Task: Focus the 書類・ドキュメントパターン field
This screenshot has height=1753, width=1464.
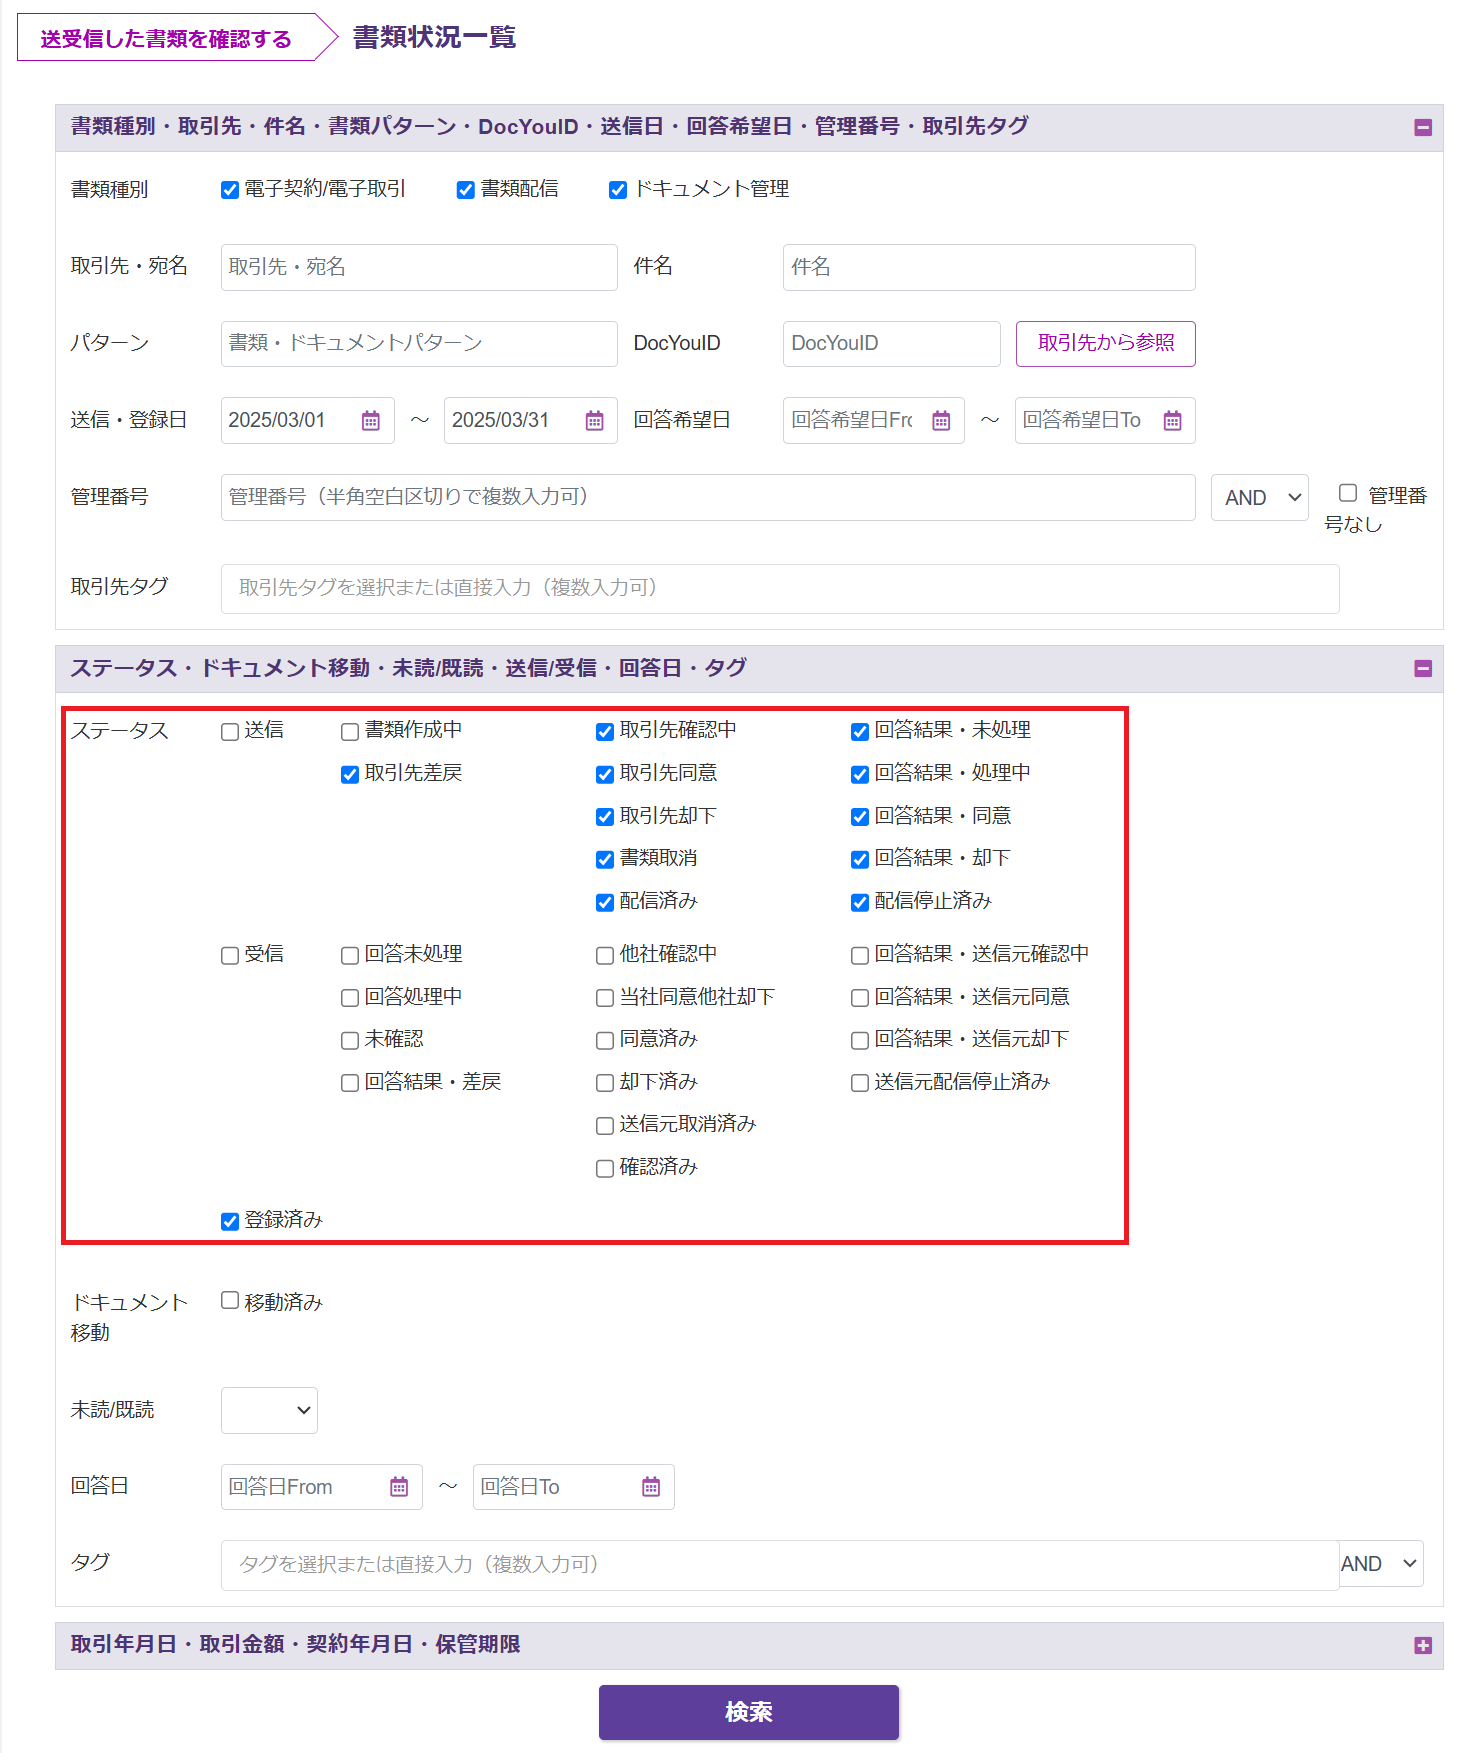Action: (419, 344)
